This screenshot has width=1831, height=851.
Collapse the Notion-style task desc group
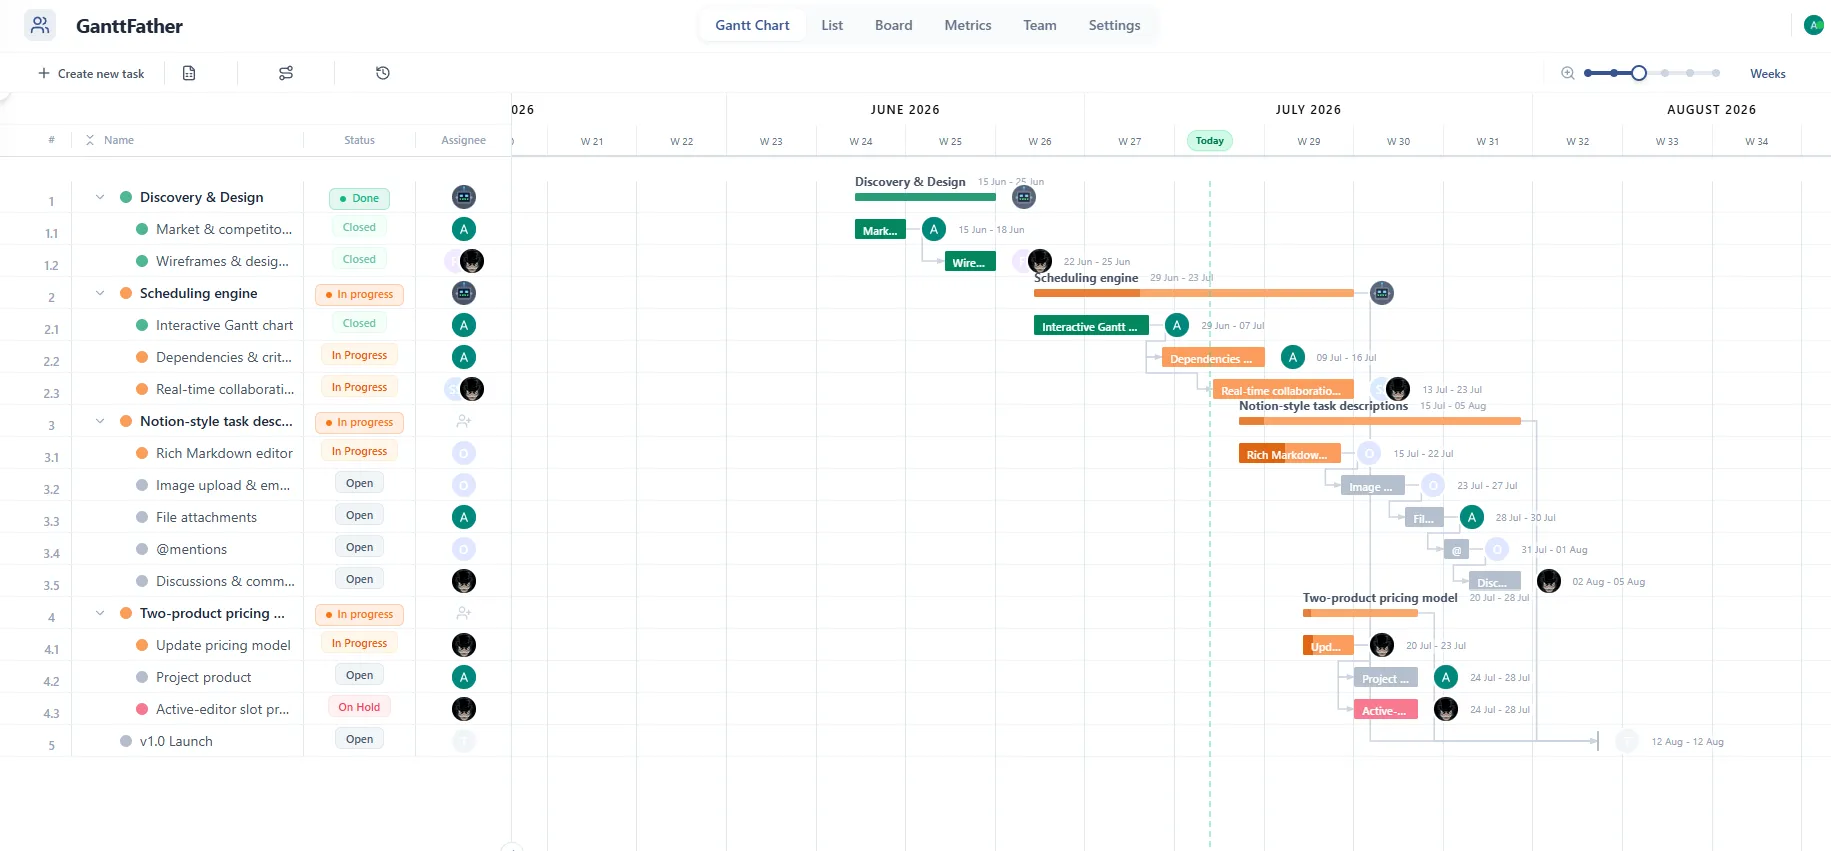(100, 421)
